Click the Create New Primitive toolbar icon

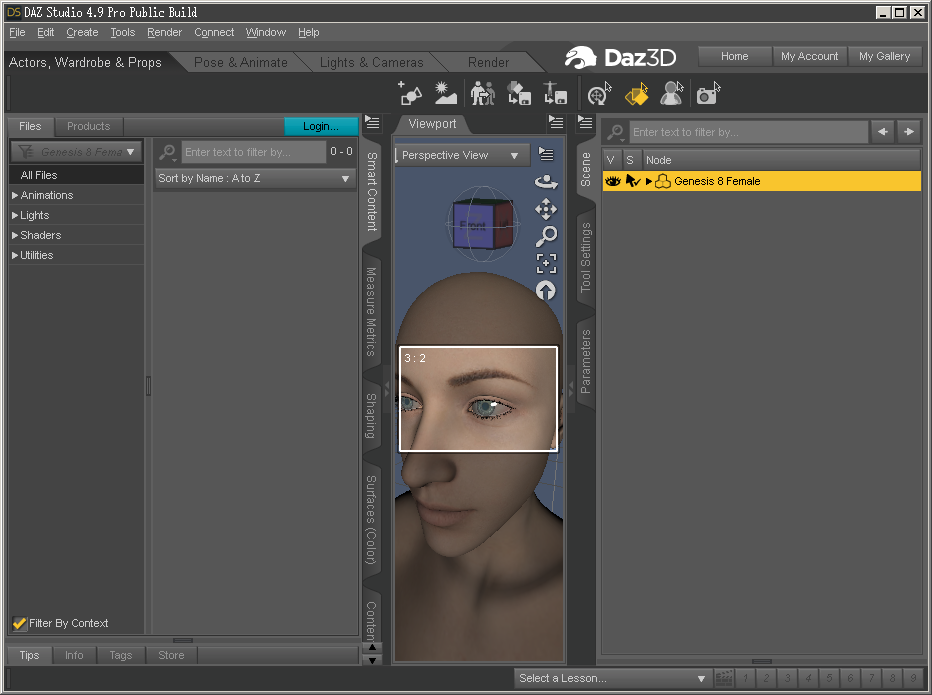410,93
